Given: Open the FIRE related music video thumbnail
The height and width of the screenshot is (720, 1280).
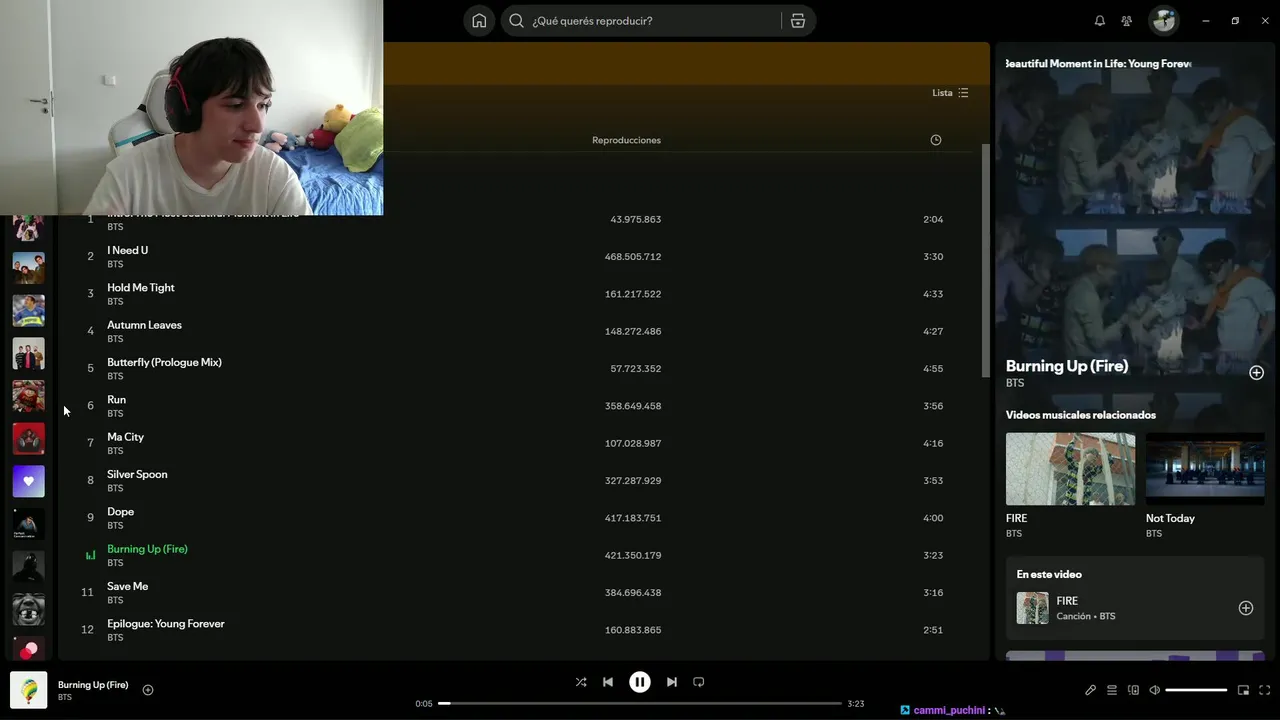Looking at the screenshot, I should coord(1070,469).
